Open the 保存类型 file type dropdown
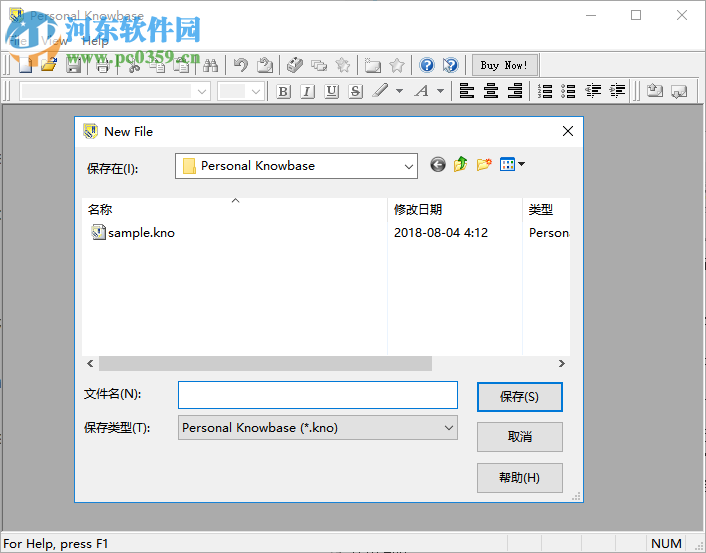Screen dimensions: 706x553 click(318, 428)
